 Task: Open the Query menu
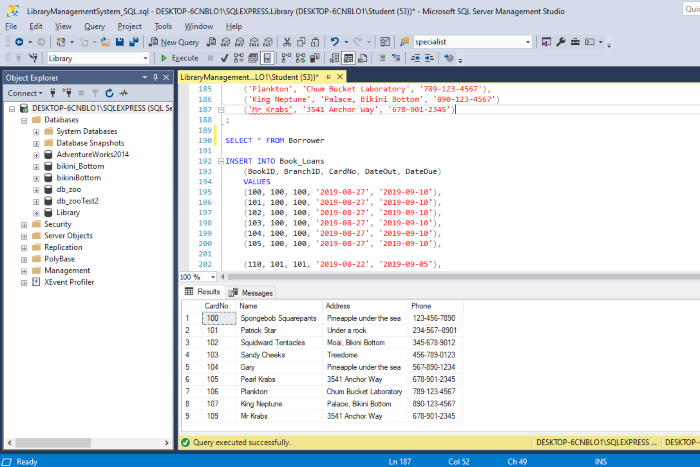pyautogui.click(x=95, y=26)
